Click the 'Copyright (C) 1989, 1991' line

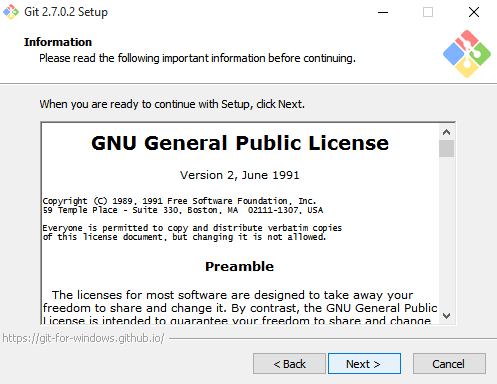coord(179,201)
